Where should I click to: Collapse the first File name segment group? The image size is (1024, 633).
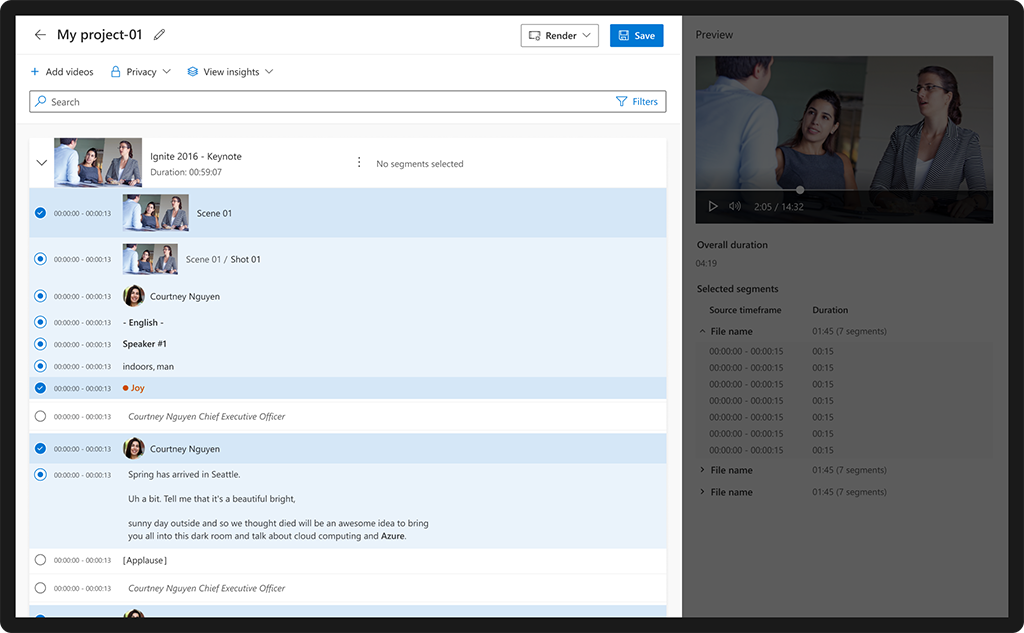pyautogui.click(x=701, y=330)
